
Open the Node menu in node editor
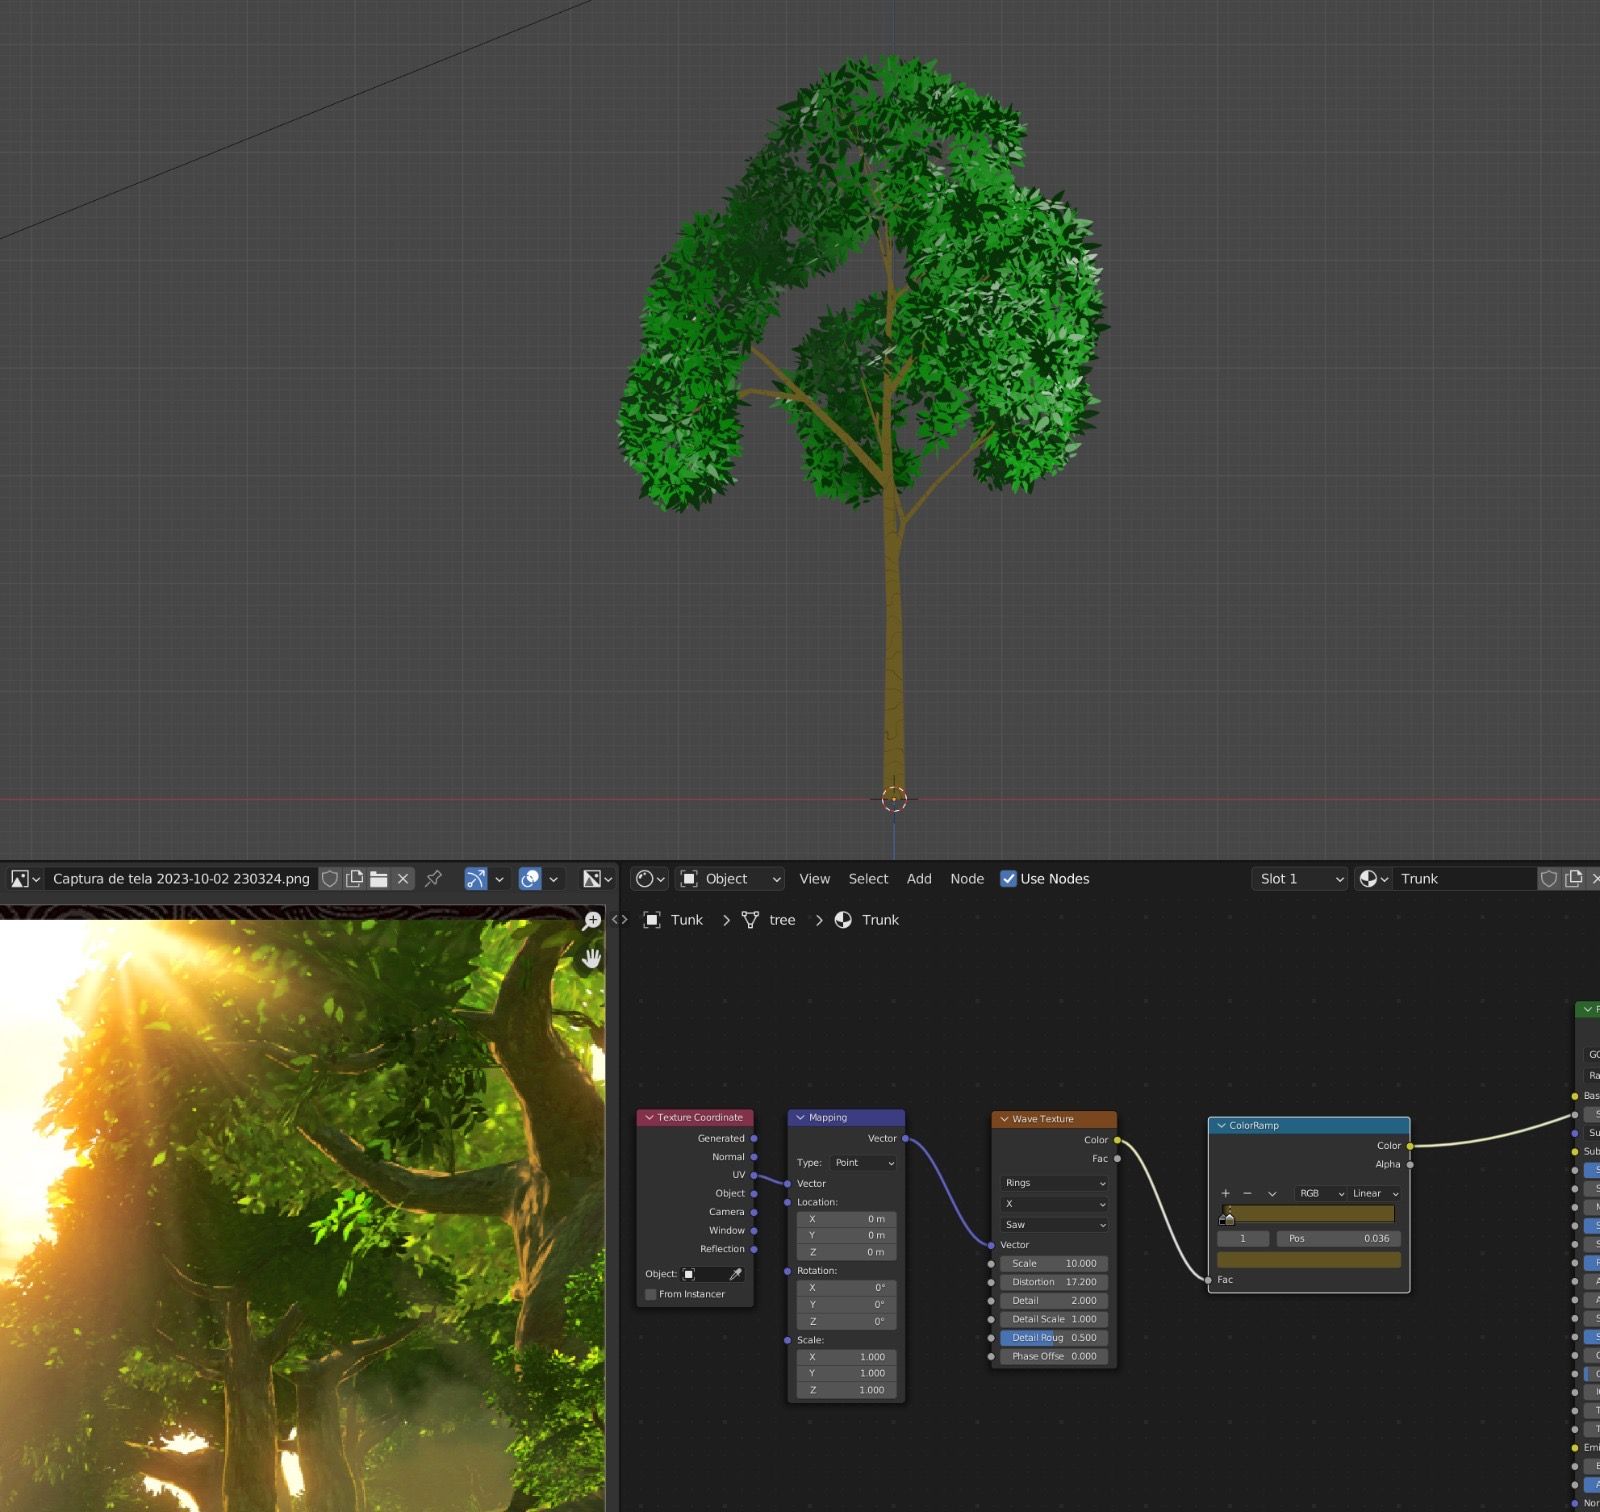[x=966, y=879]
